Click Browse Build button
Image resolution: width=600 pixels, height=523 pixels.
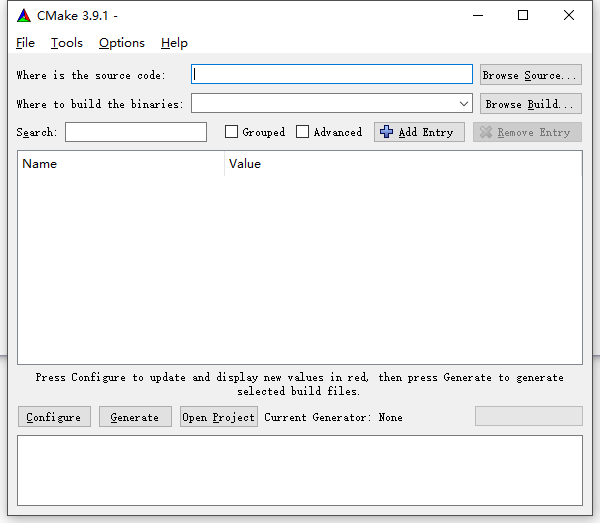[x=531, y=104]
